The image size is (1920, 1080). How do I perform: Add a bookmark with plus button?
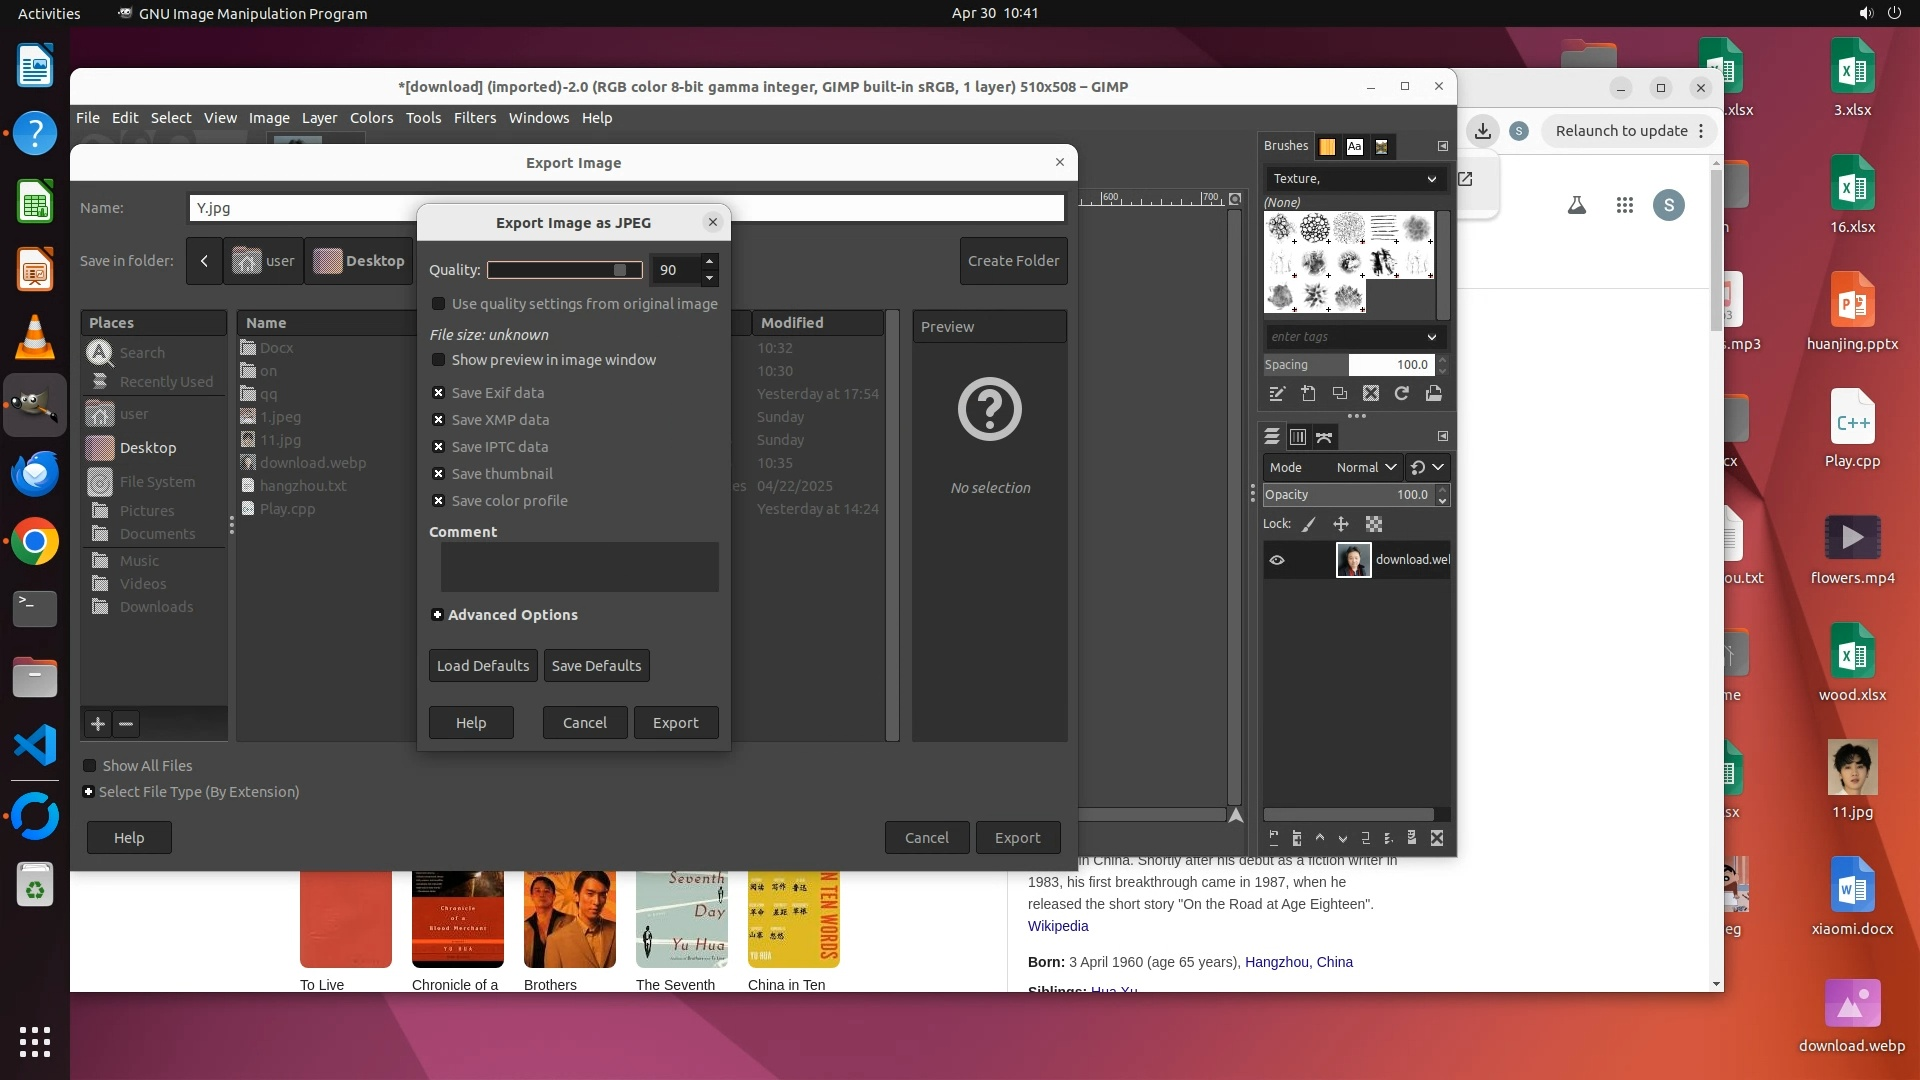point(98,724)
